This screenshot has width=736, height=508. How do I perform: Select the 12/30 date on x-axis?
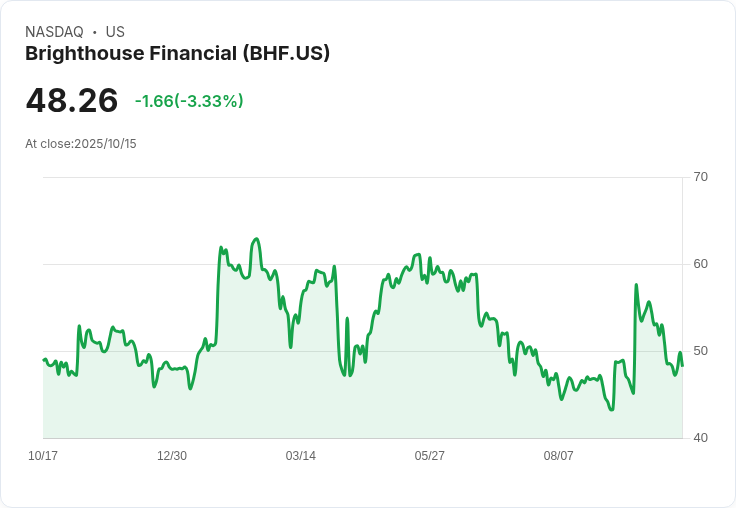[172, 456]
